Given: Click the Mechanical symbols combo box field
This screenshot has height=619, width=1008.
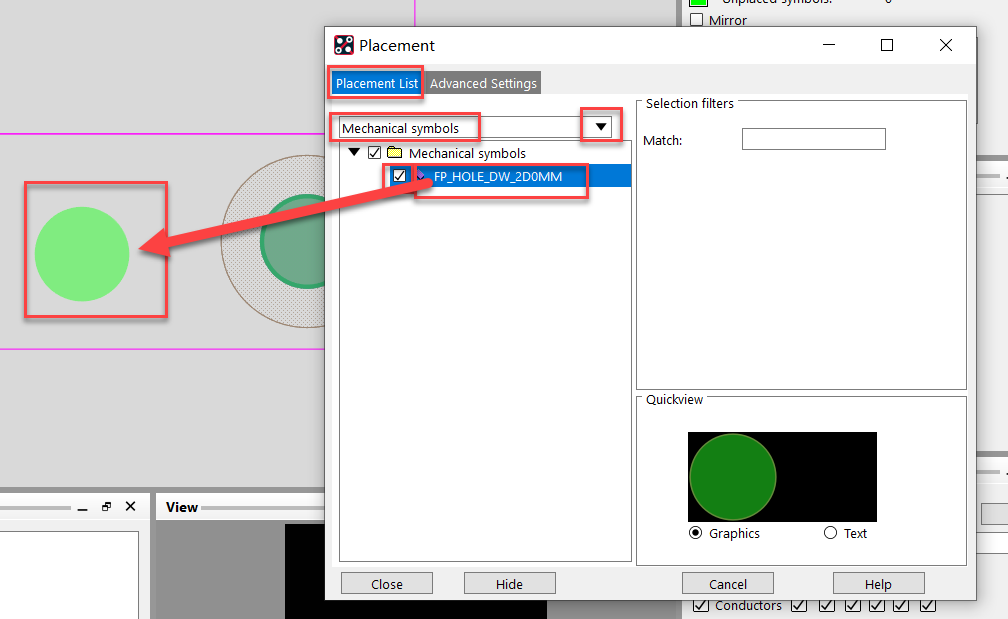Looking at the screenshot, I should coord(460,128).
